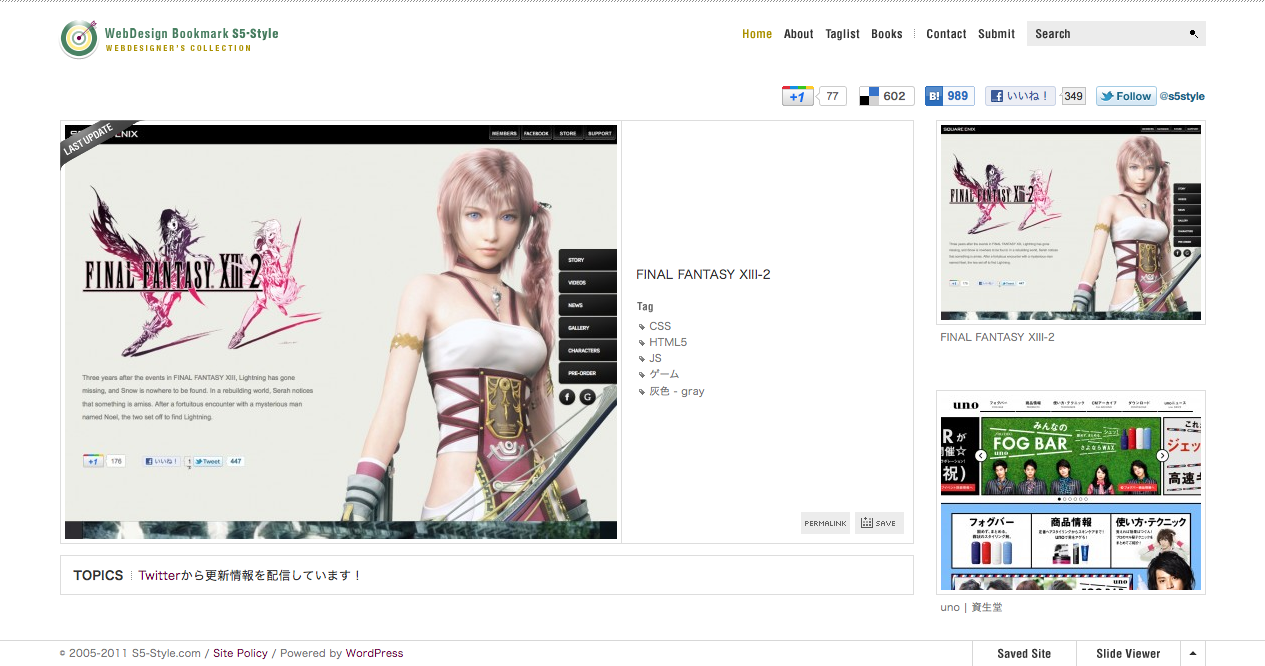Screen dimensions: 1265x666
Task: Follow the WordPress footer link
Action: point(374,653)
